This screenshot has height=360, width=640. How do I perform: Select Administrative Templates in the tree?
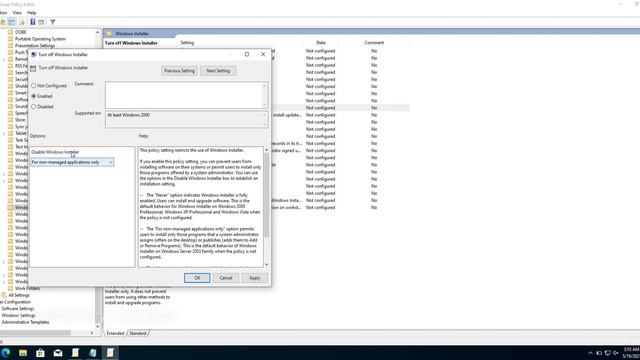tap(25, 322)
